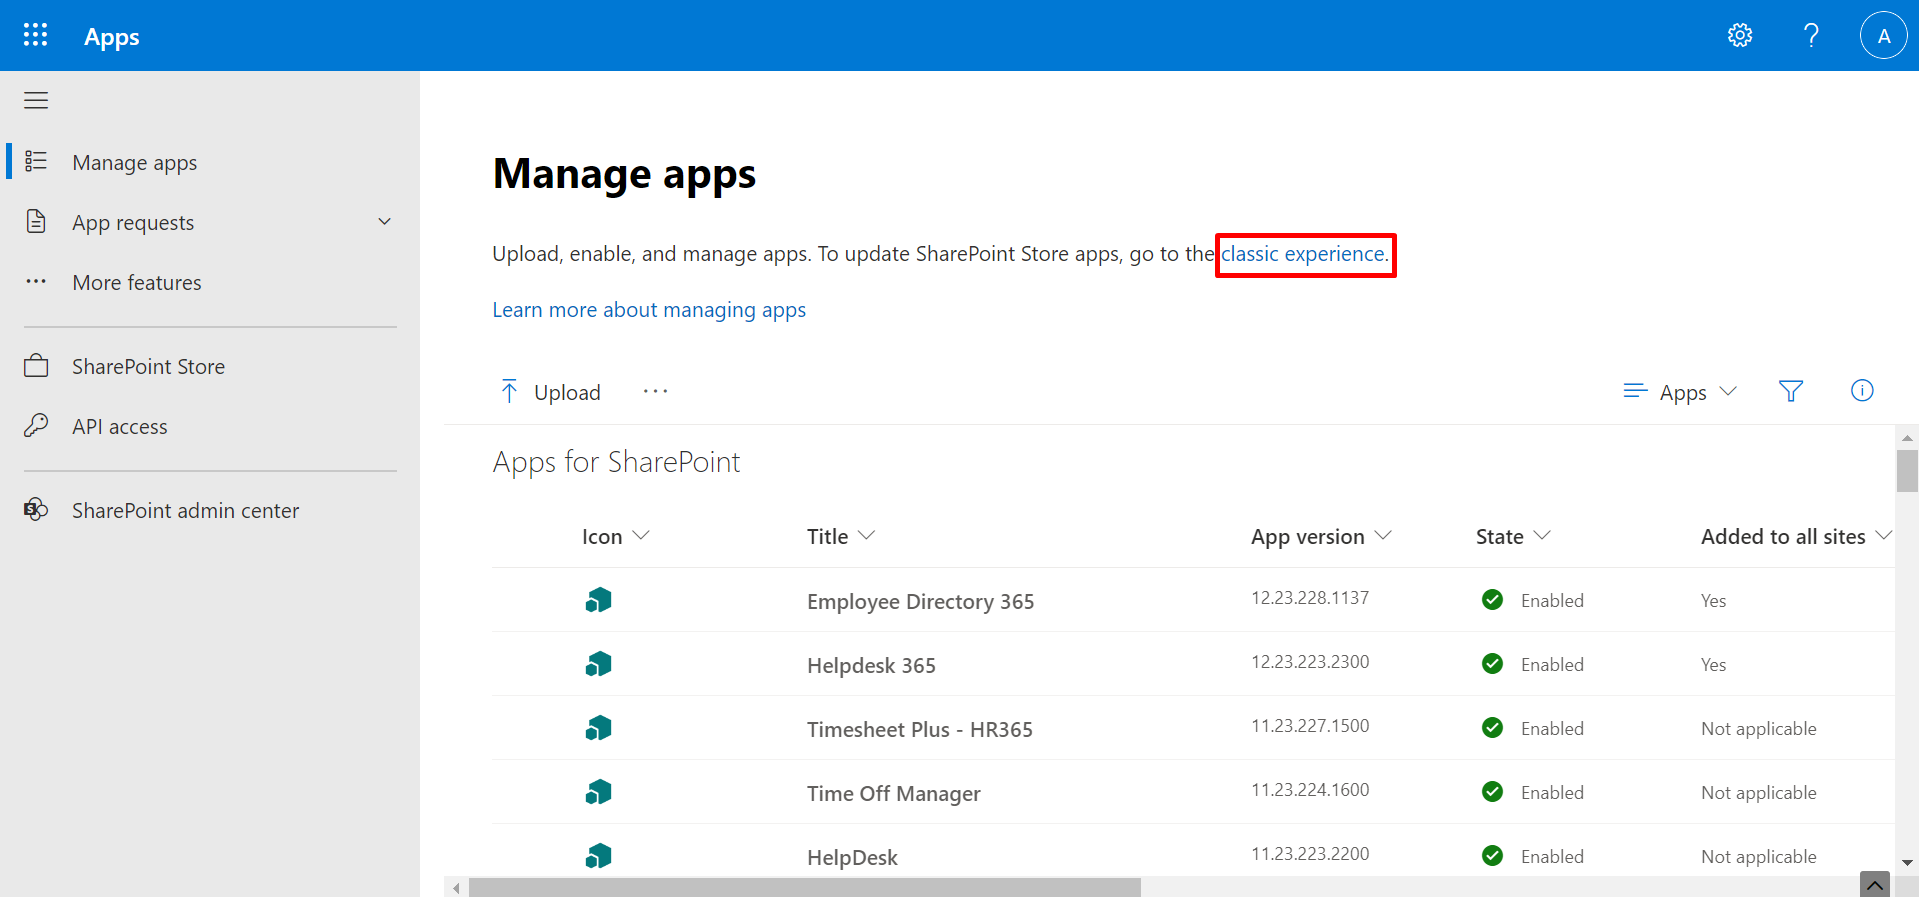The image size is (1919, 897).
Task: Open Learn more about managing apps link
Action: 649,310
